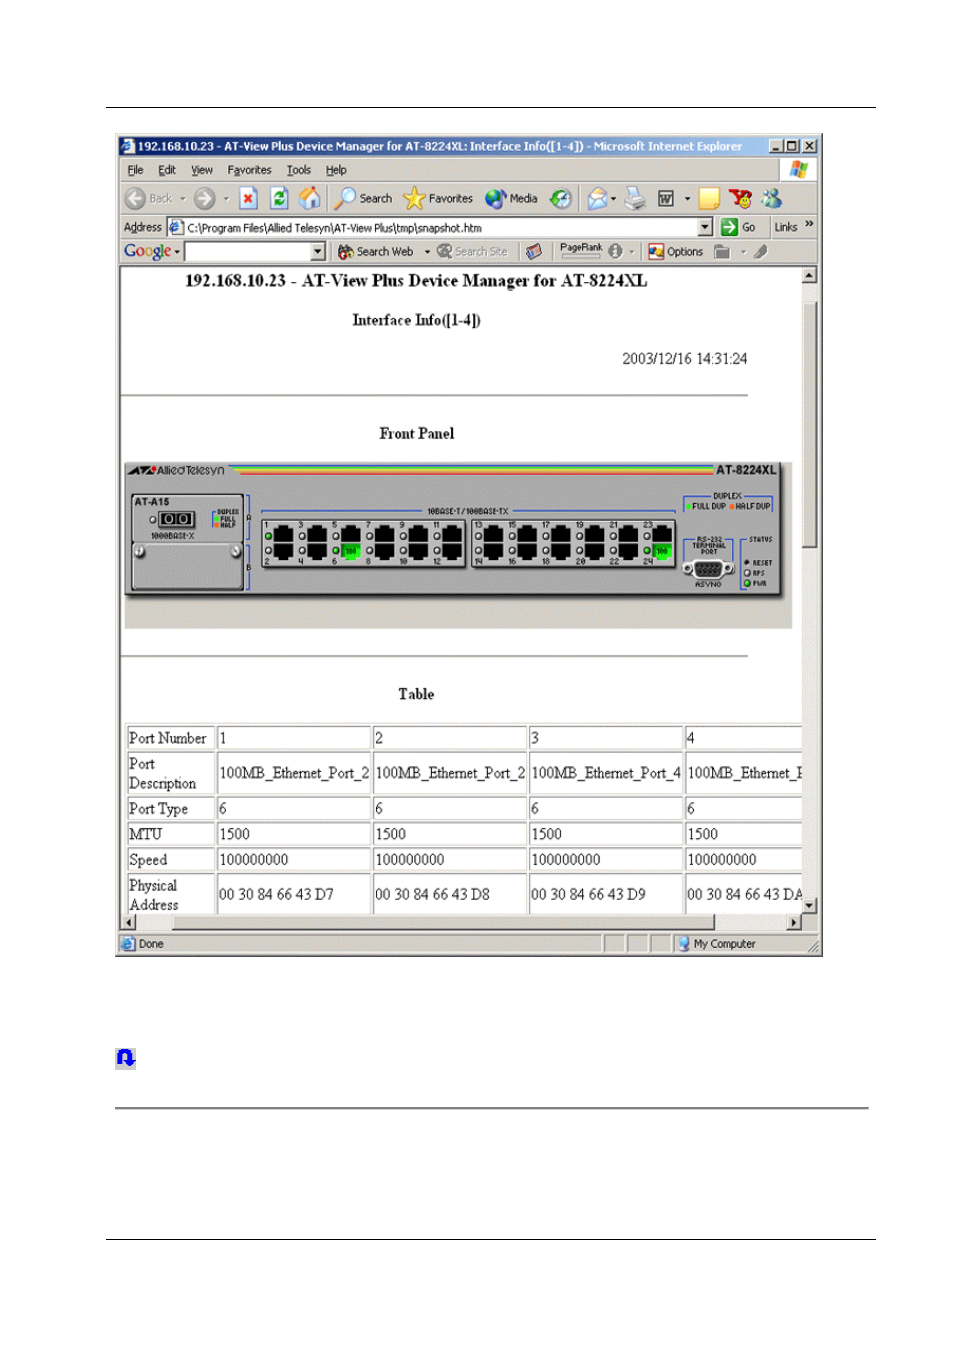This screenshot has height=1350, width=954.
Task: Expand the Google search box dropdown
Action: click(318, 252)
